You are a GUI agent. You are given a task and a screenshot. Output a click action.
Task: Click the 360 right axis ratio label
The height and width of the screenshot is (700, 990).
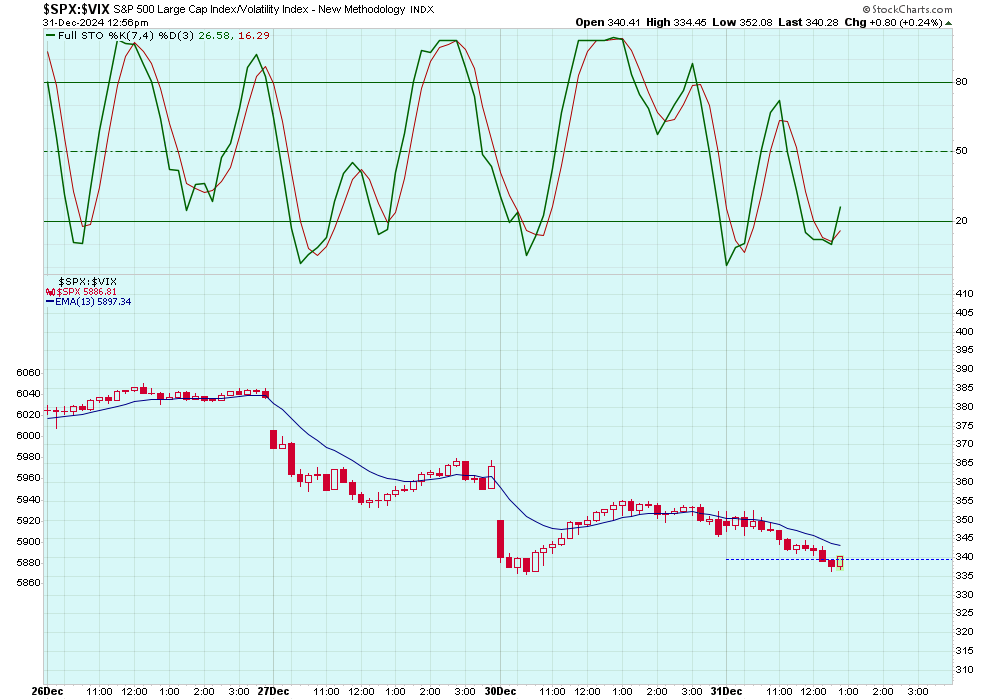pos(964,482)
